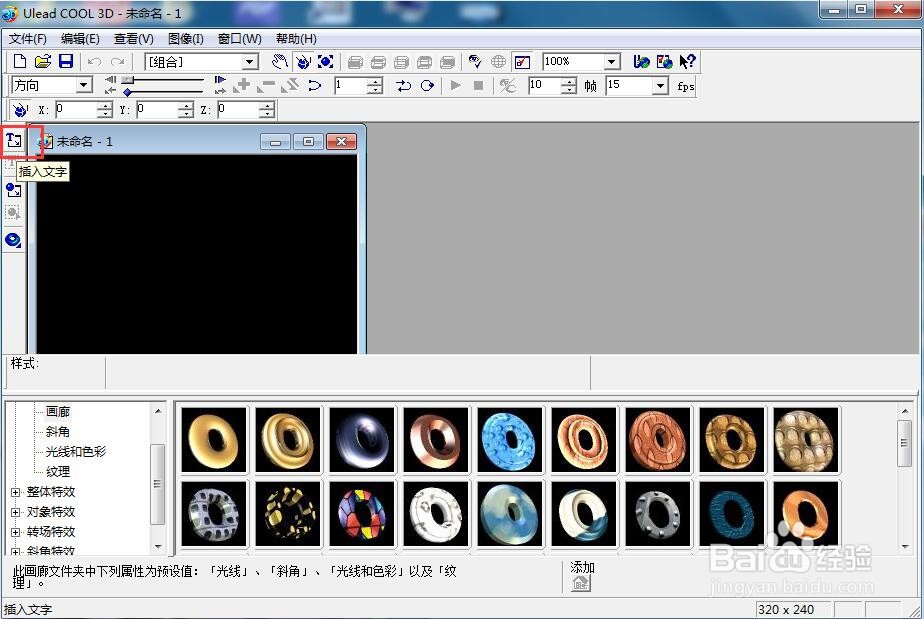Open the 方向 property dropdown
Image resolution: width=924 pixels, height=619 pixels.
point(84,85)
